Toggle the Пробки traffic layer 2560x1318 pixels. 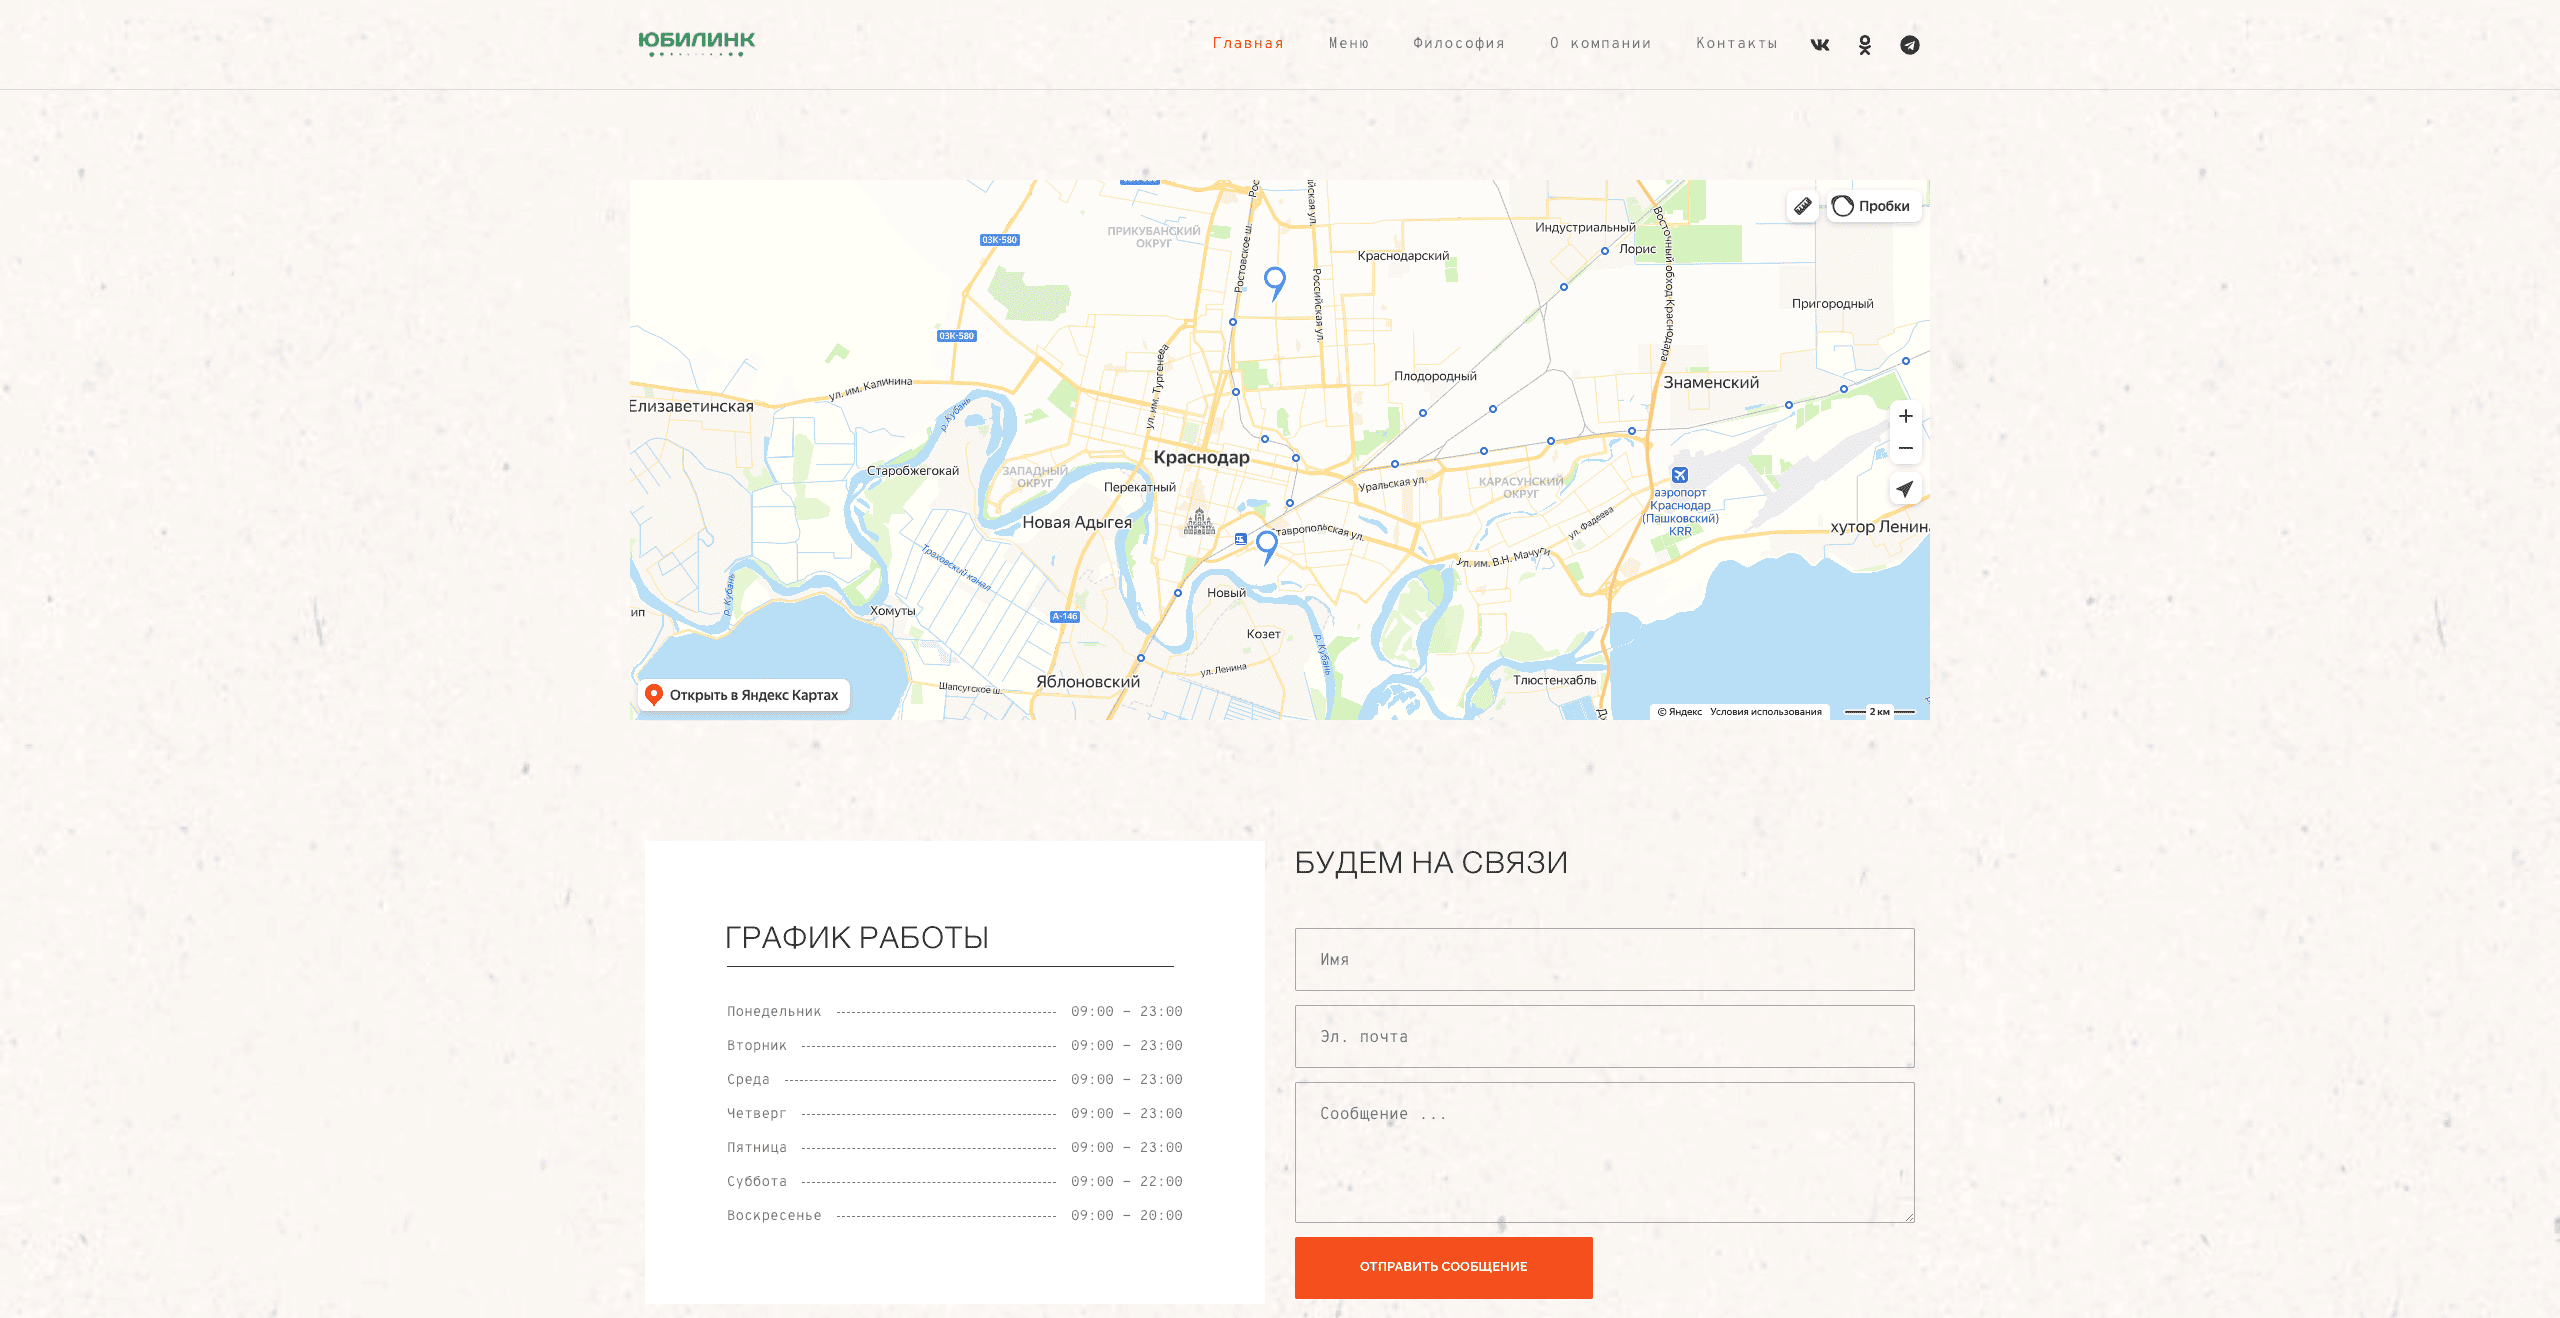[x=1872, y=206]
